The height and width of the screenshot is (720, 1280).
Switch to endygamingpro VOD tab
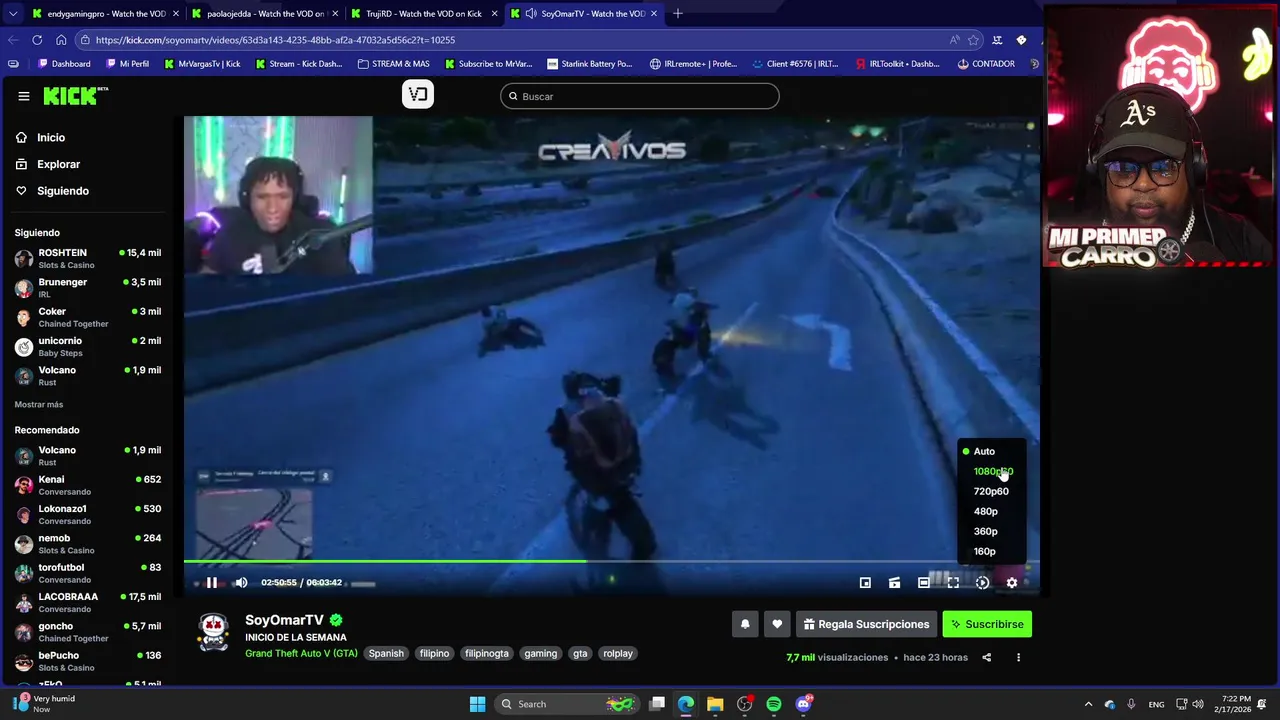tap(105, 13)
